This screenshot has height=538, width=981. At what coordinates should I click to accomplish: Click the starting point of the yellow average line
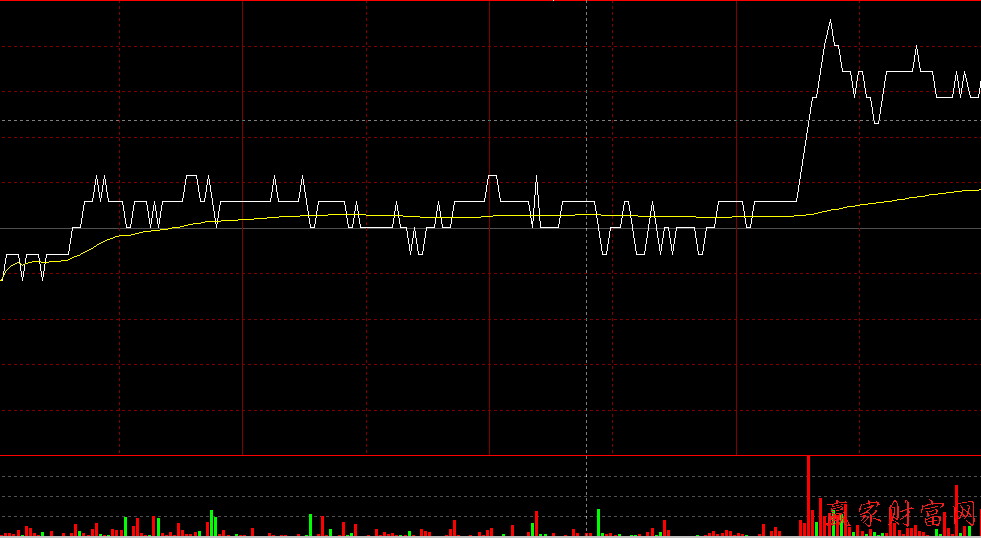[2, 280]
